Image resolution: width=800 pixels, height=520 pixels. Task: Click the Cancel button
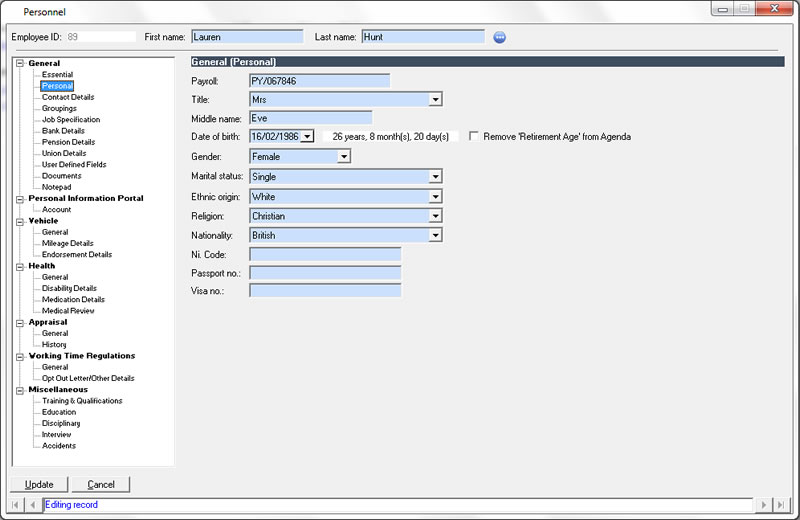coord(101,485)
